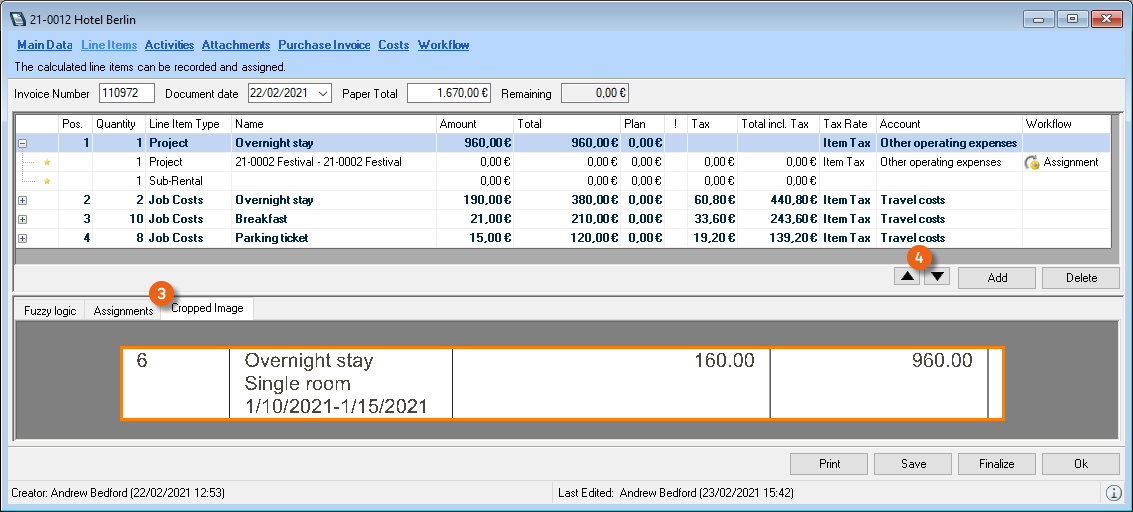Click the Invoice Number field
Image resolution: width=1133 pixels, height=512 pixels.
click(x=127, y=94)
